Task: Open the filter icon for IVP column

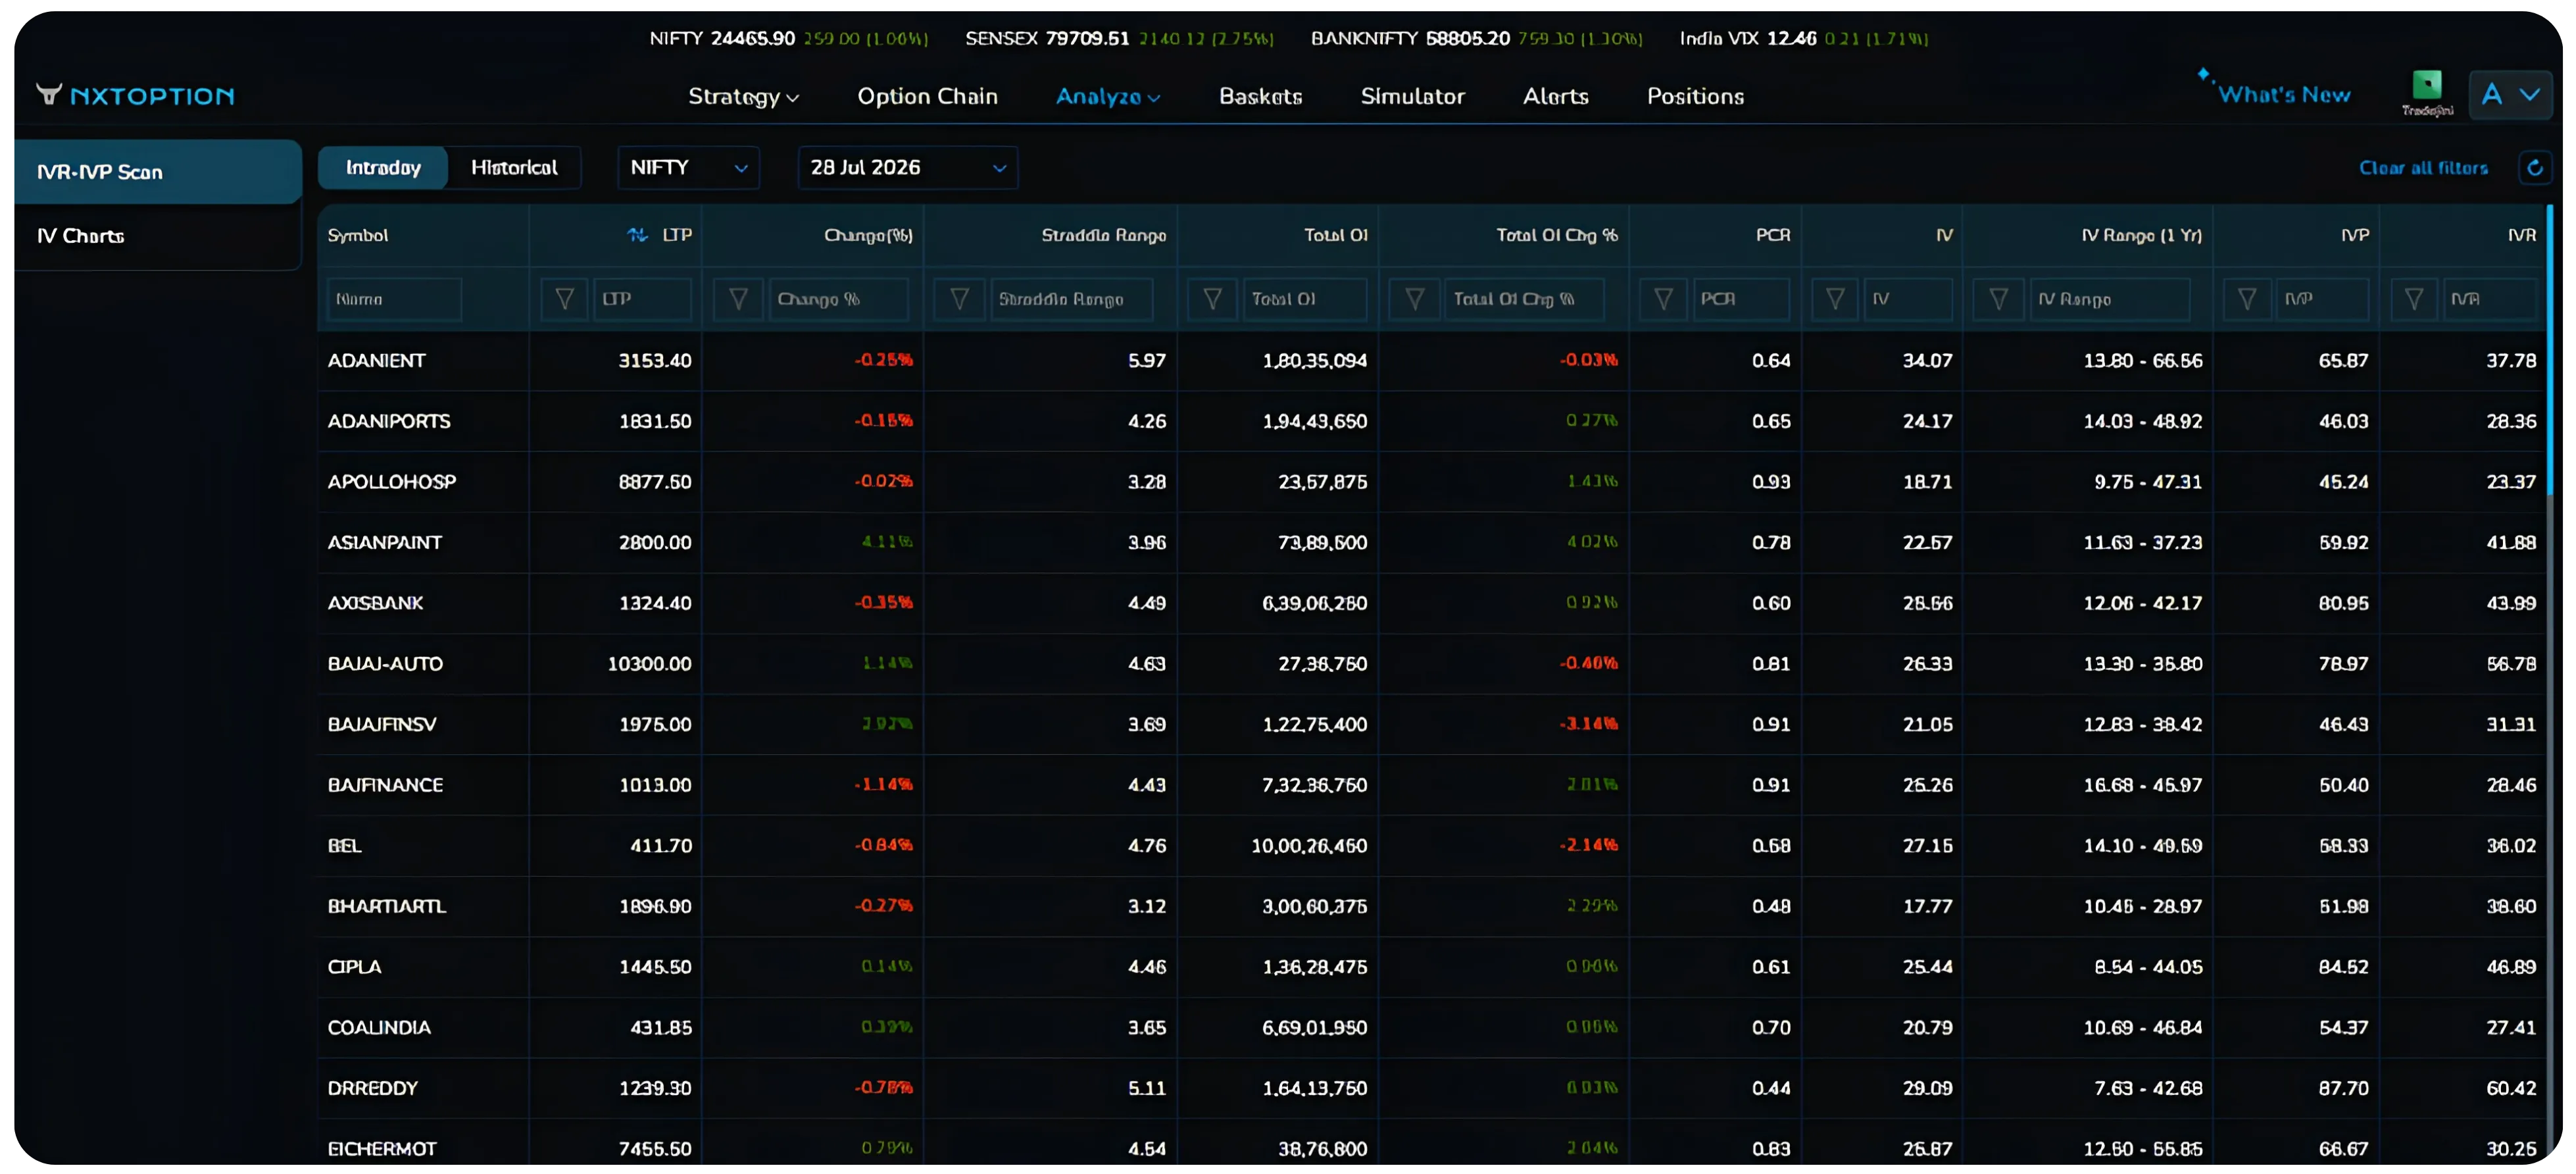Action: pyautogui.click(x=2246, y=299)
